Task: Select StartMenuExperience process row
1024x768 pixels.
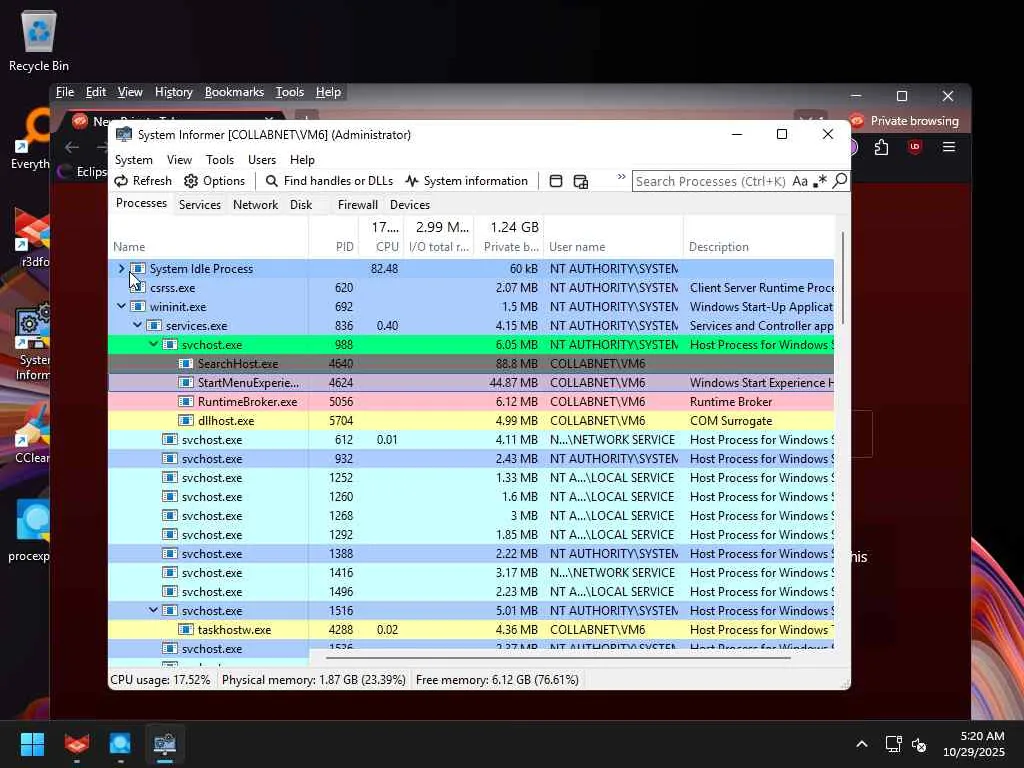Action: [x=471, y=383]
